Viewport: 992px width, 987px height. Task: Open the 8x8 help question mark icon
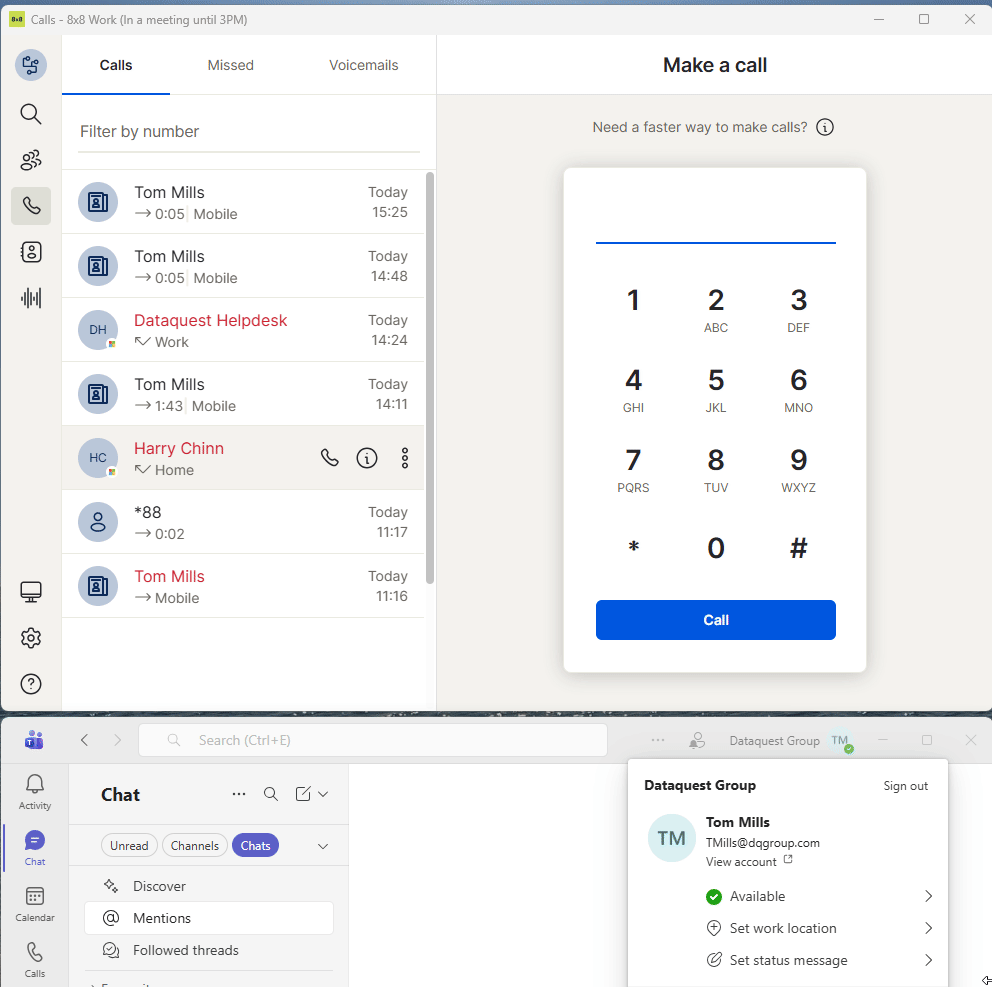30,684
